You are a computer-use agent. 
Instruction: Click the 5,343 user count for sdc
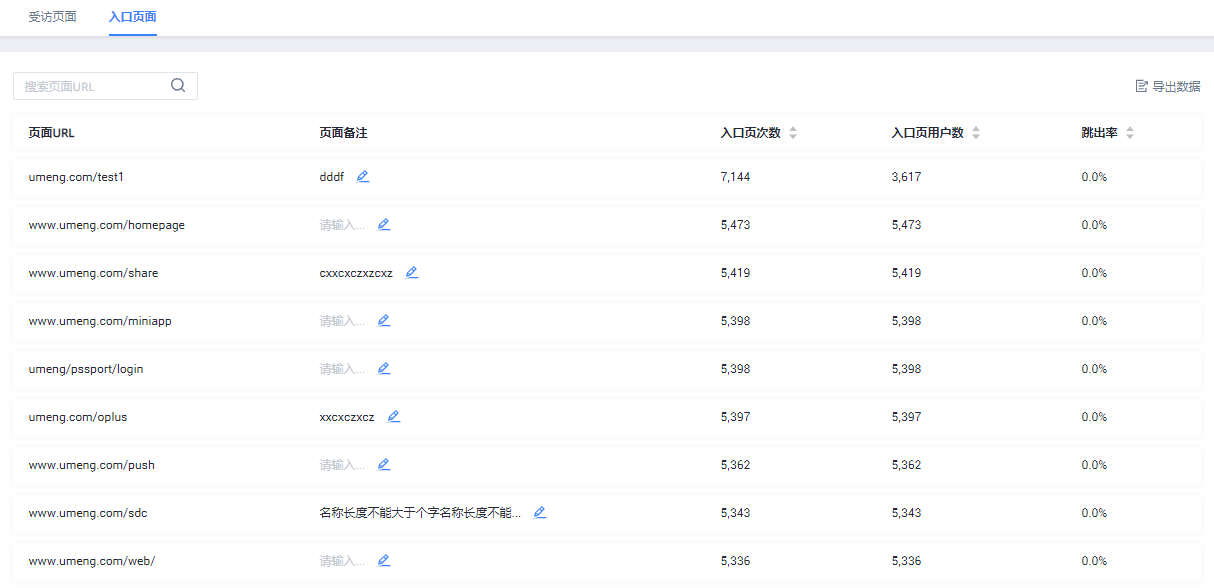pos(906,513)
